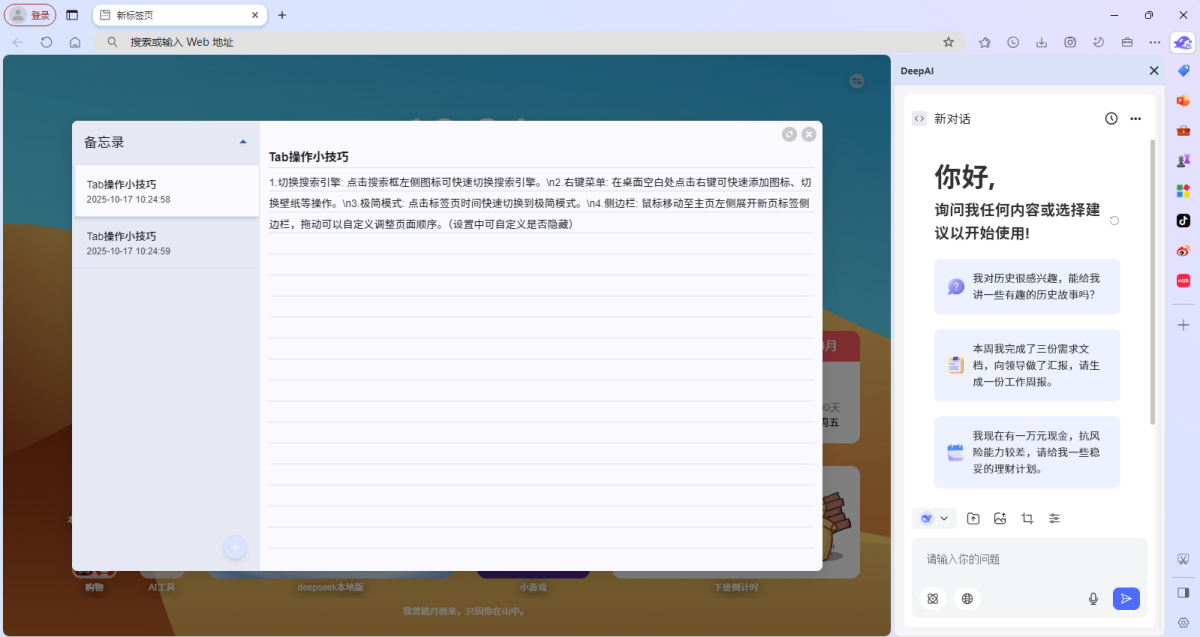Click the 登录 login button
Viewport: 1200px width, 637px height.
(x=30, y=15)
